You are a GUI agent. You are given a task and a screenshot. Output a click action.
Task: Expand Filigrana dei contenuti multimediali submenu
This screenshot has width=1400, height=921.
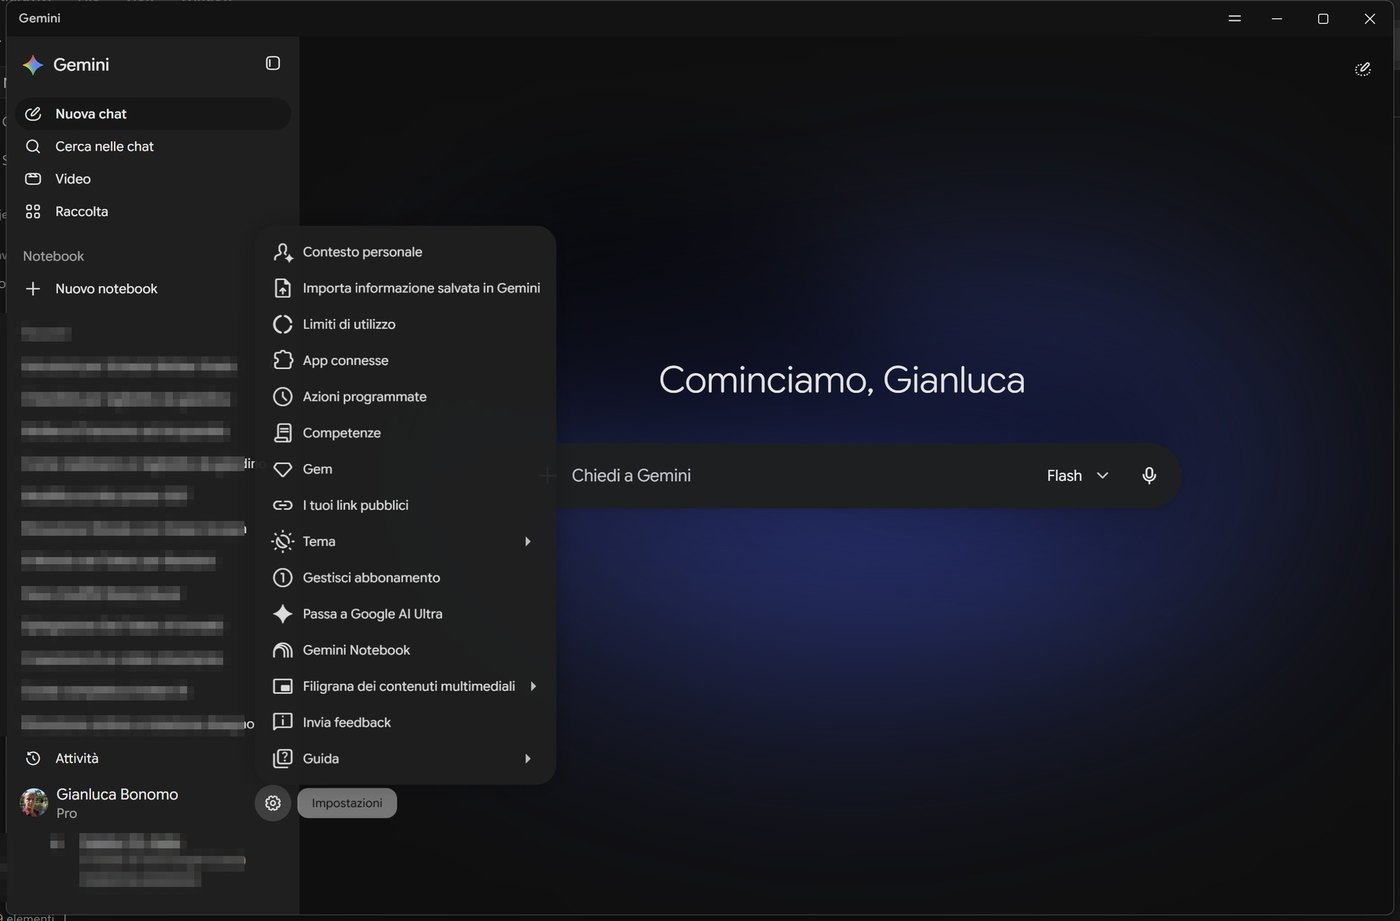(405, 686)
